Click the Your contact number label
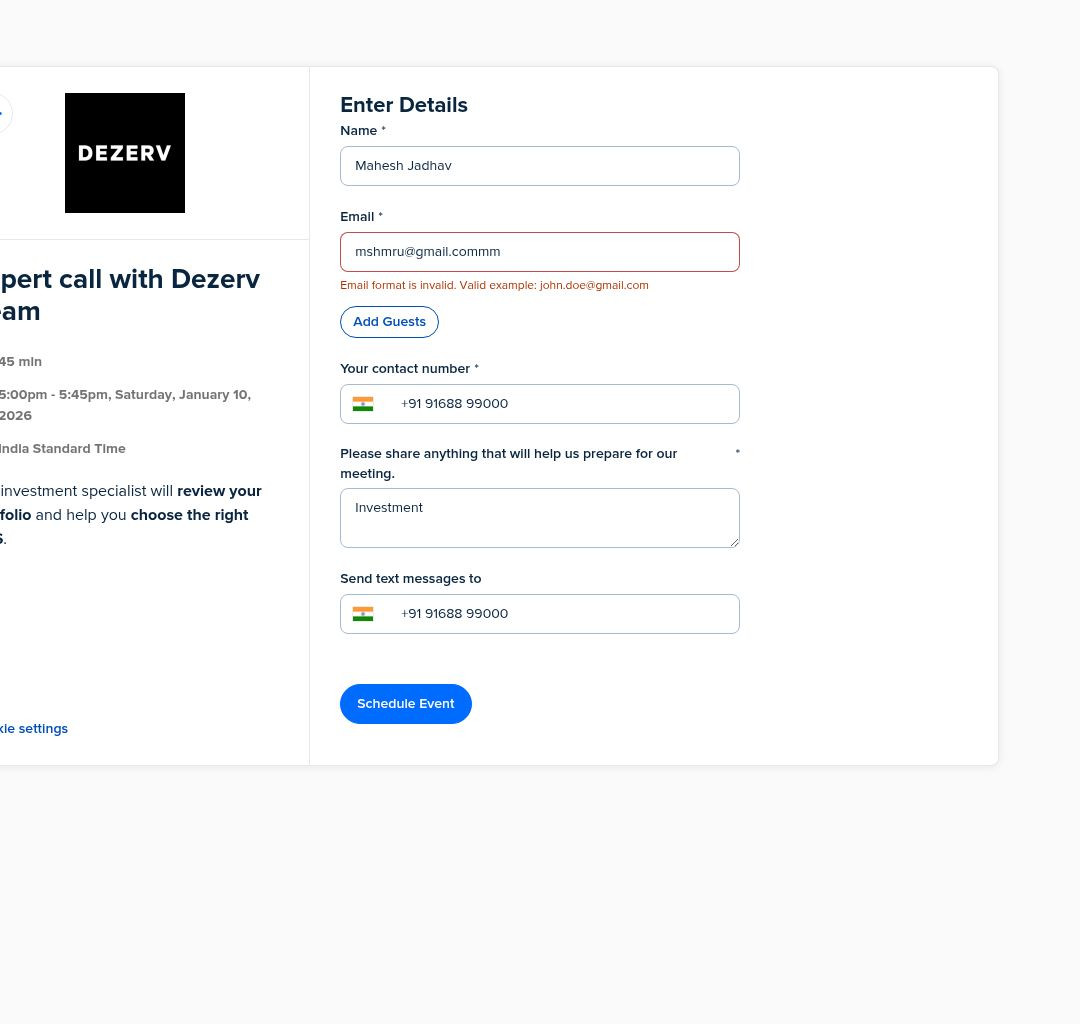 [405, 369]
